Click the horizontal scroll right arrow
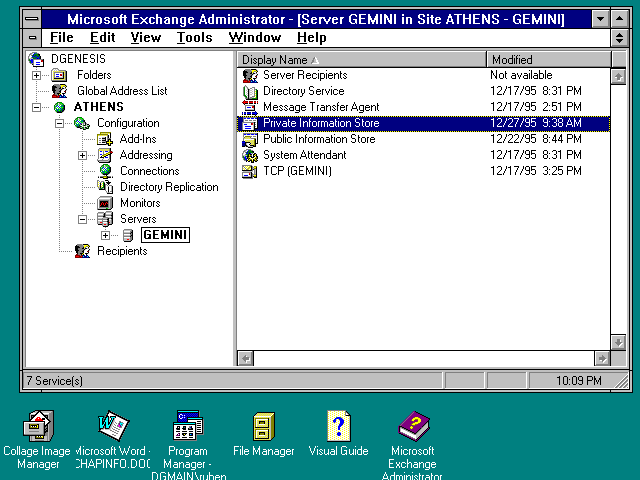640x480 pixels. click(x=602, y=358)
